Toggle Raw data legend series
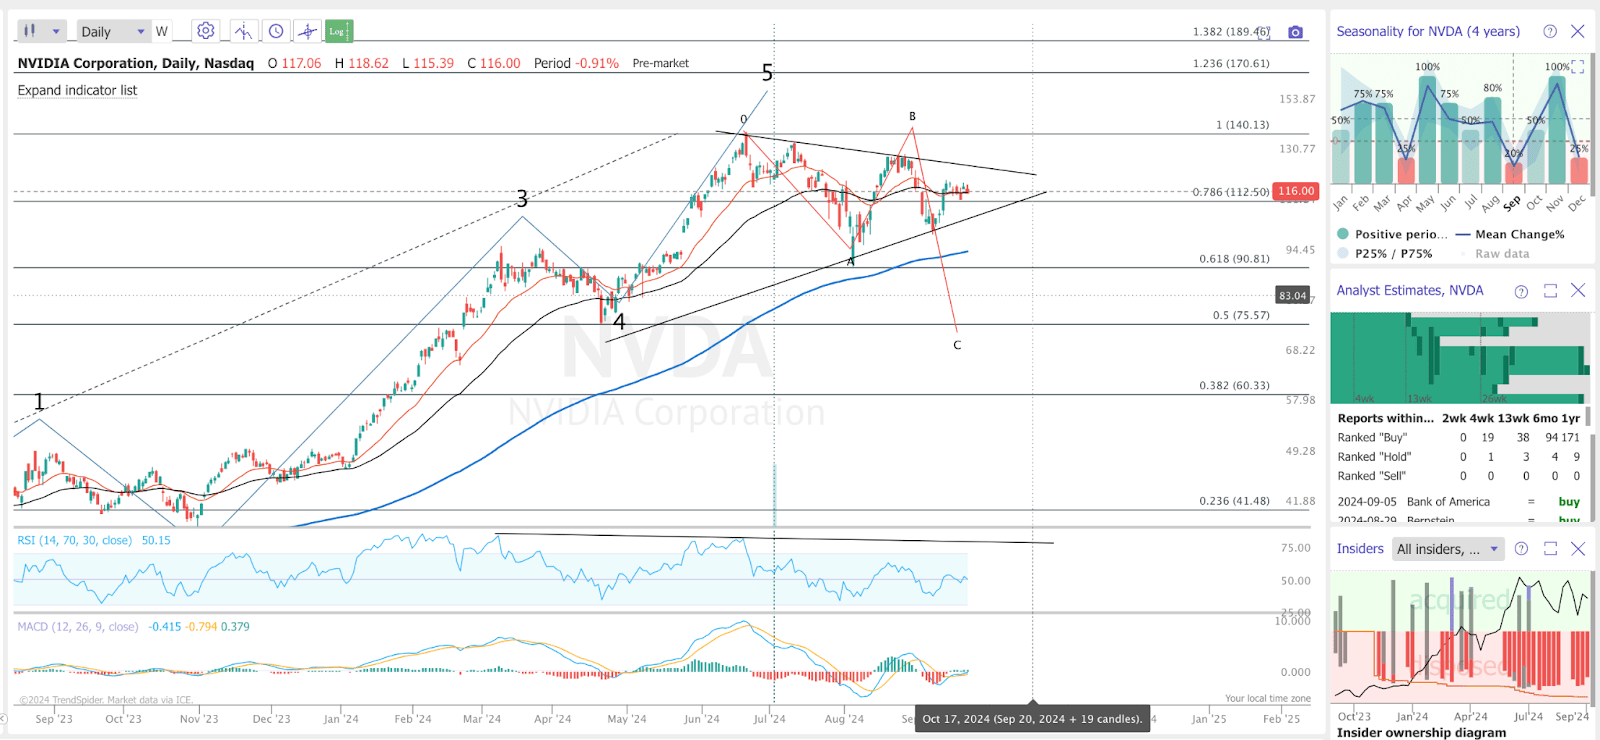 pyautogui.click(x=1494, y=254)
